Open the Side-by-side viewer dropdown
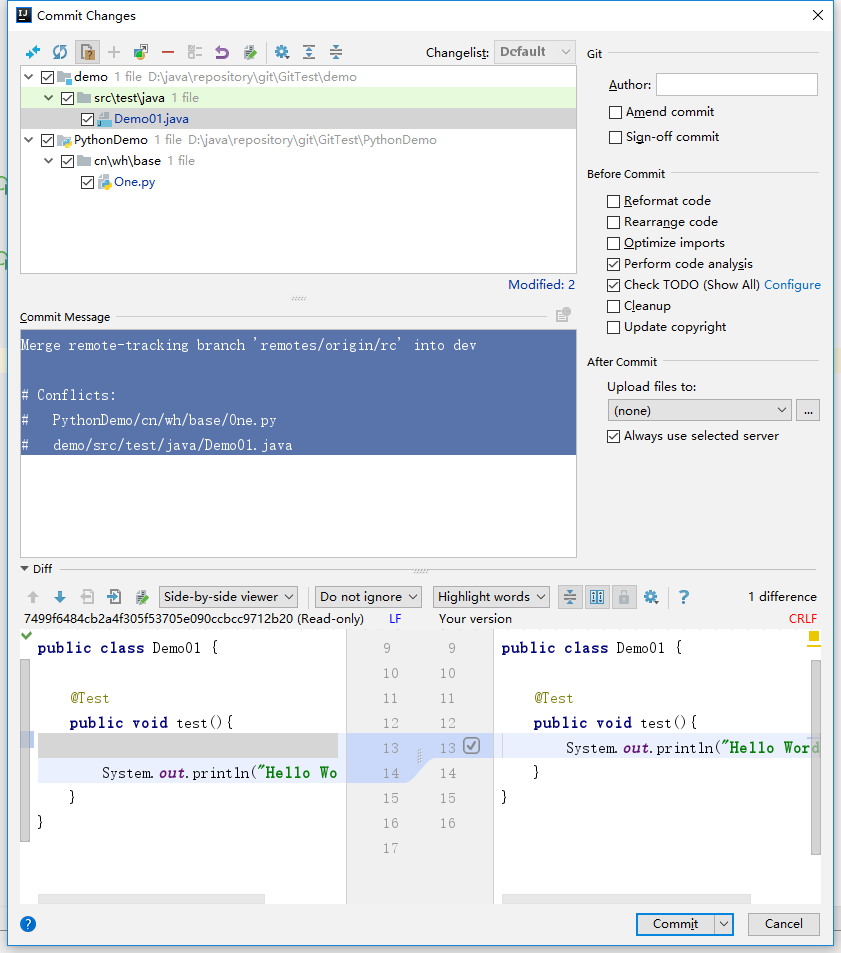 (228, 597)
